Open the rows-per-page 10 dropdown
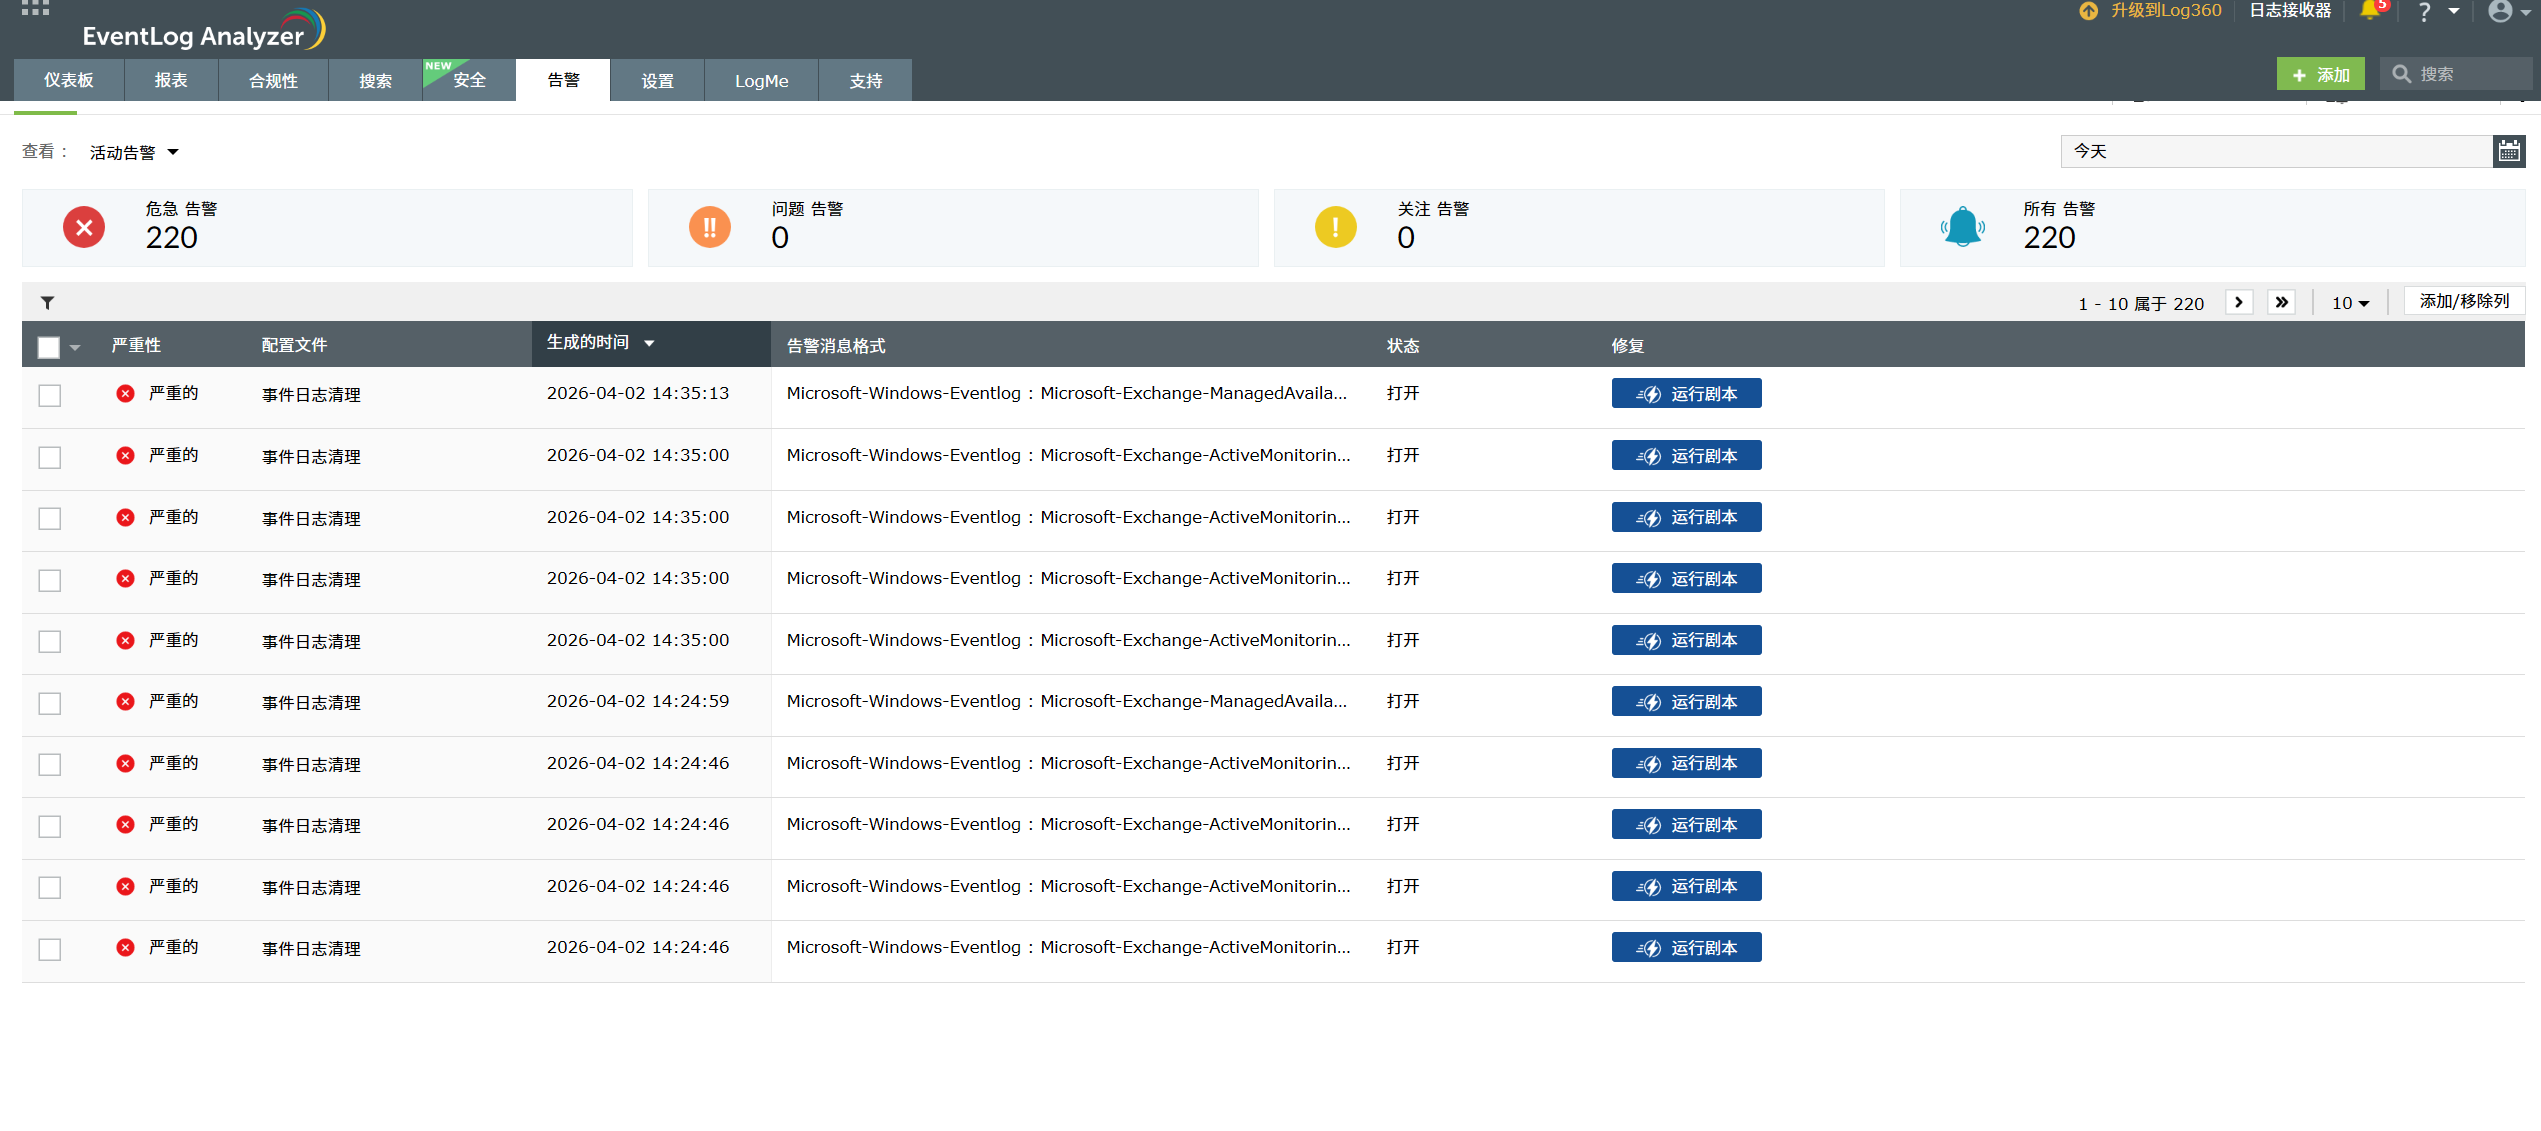The width and height of the screenshot is (2541, 1131). [x=2350, y=303]
